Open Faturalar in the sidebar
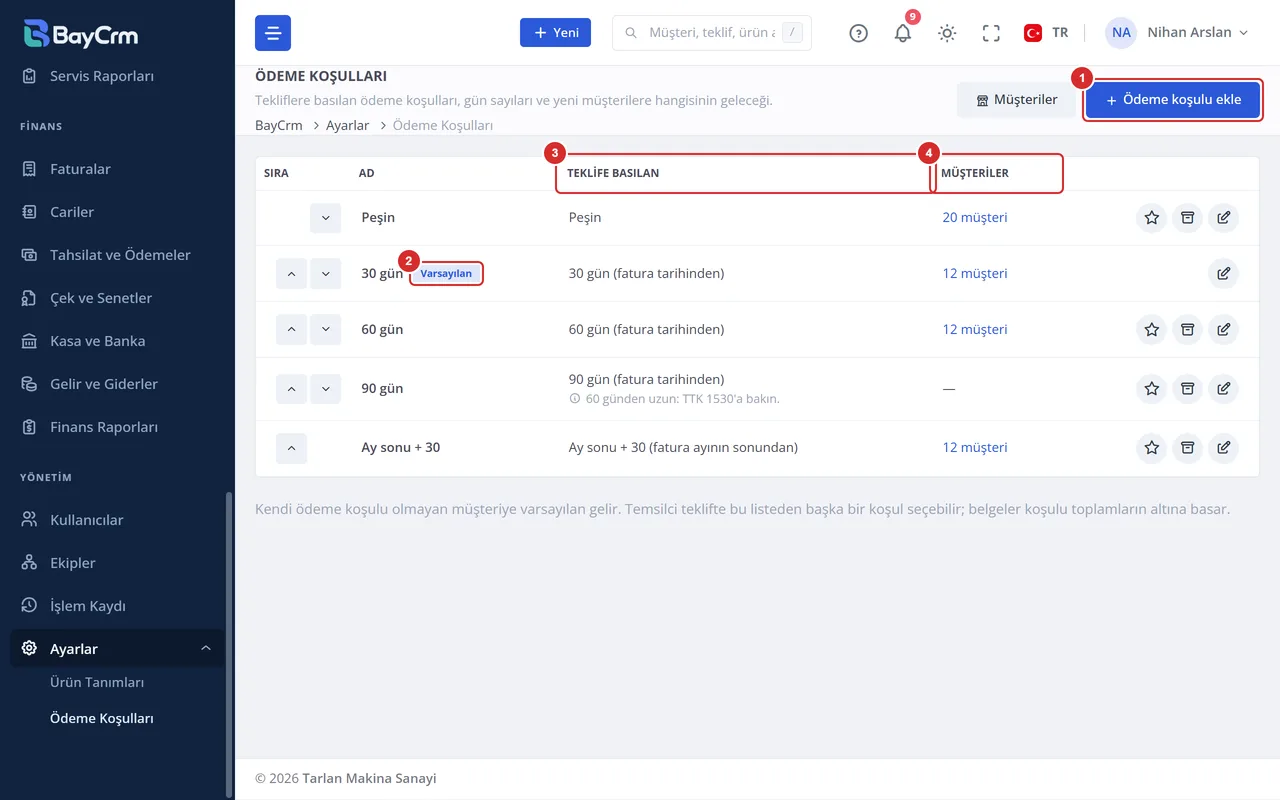Screen dimensions: 1280x800 click(x=117, y=169)
